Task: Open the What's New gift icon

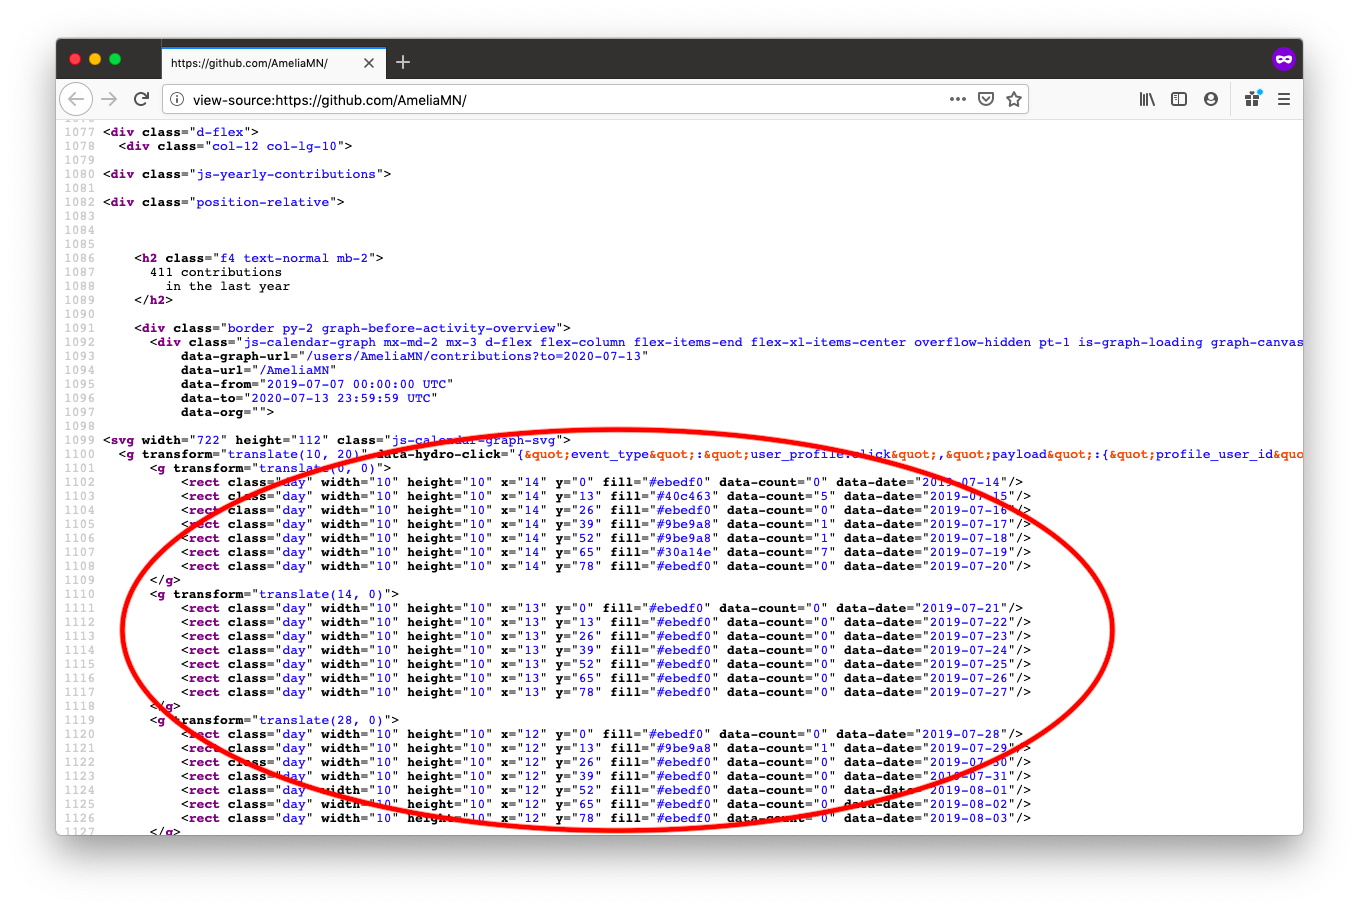Action: [1252, 98]
